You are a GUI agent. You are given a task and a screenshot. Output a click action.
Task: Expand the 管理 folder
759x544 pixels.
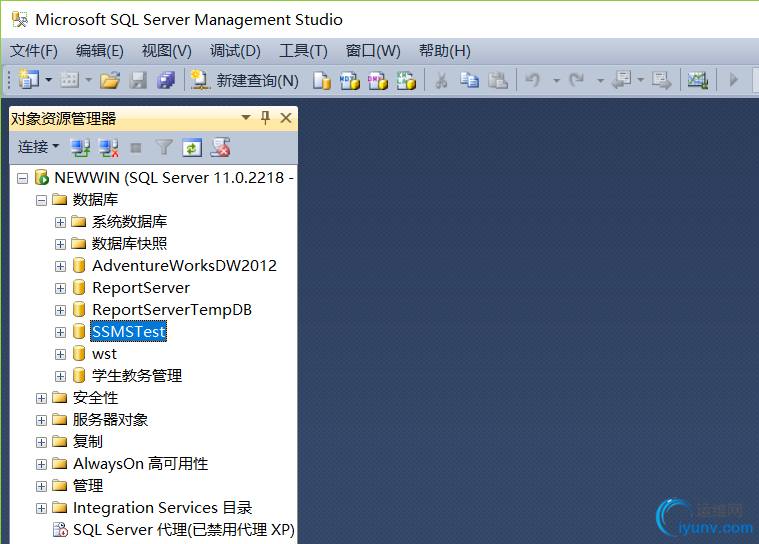(41, 486)
